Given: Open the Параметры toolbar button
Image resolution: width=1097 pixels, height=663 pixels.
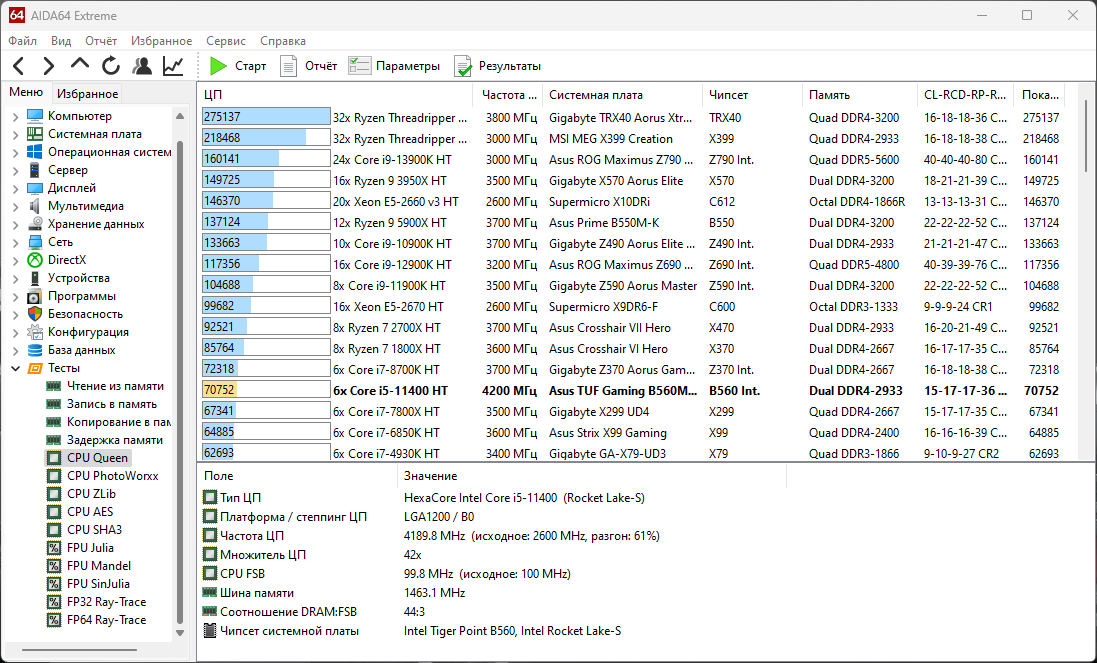Looking at the screenshot, I should coord(394,66).
